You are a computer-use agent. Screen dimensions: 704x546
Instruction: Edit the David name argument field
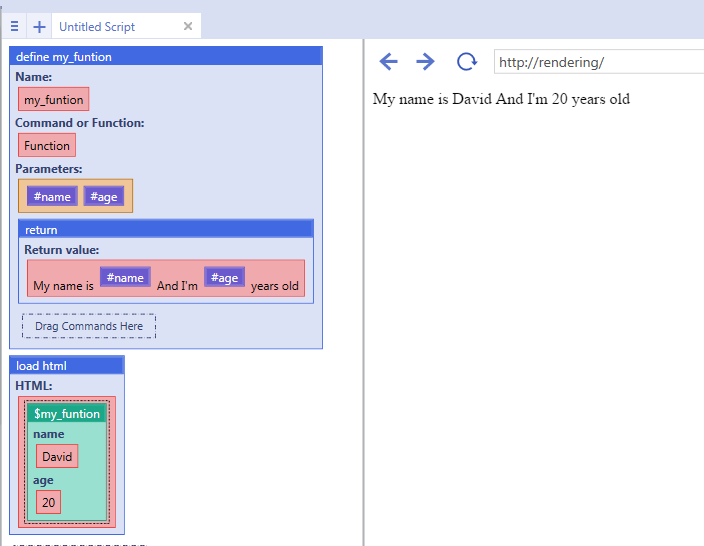(57, 457)
